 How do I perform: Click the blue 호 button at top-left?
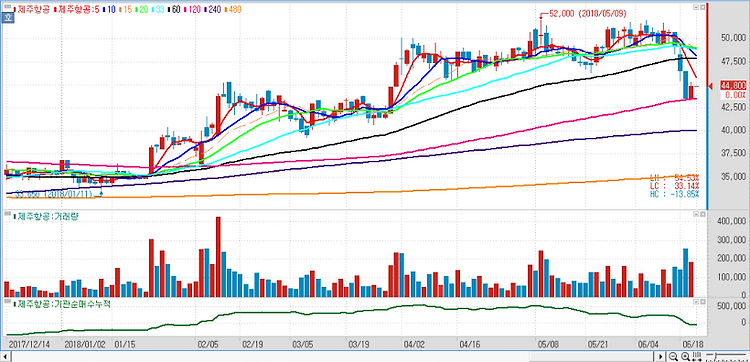click(7, 19)
